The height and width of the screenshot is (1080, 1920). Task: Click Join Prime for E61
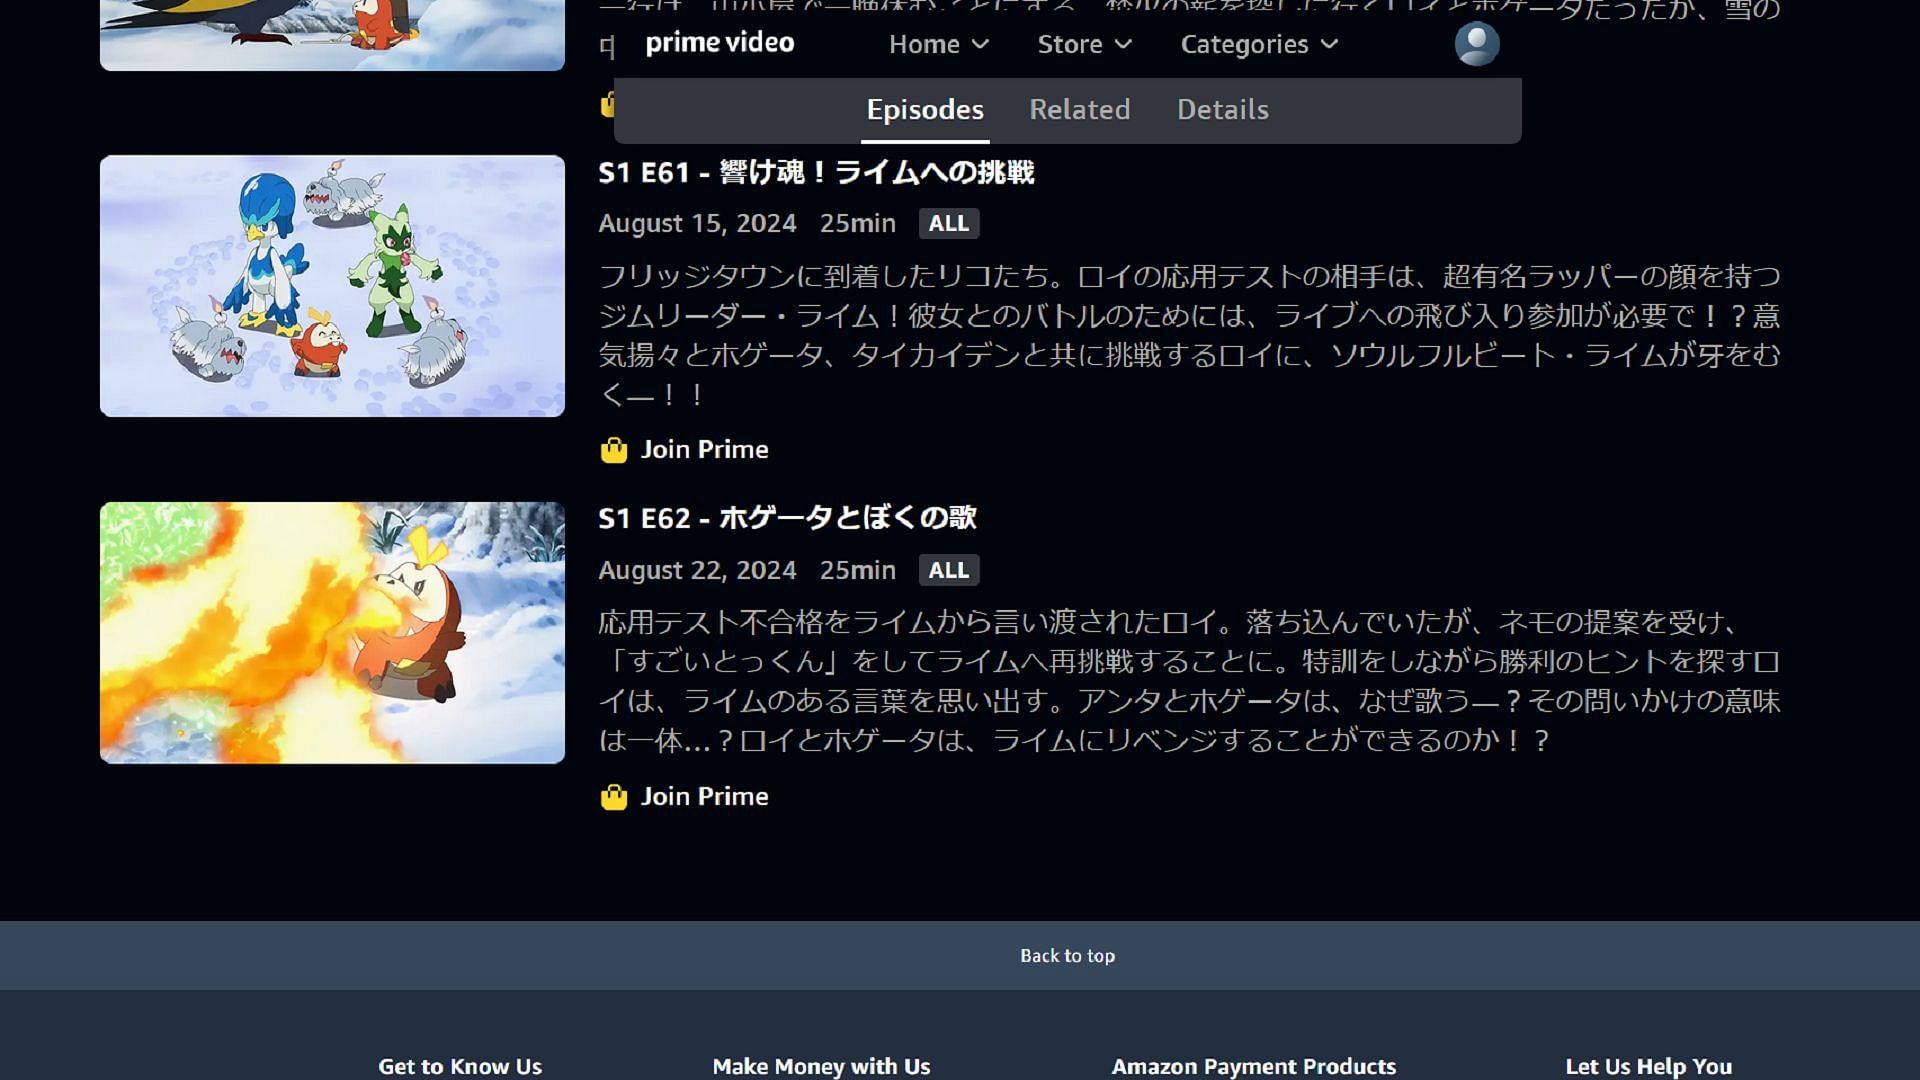point(683,448)
